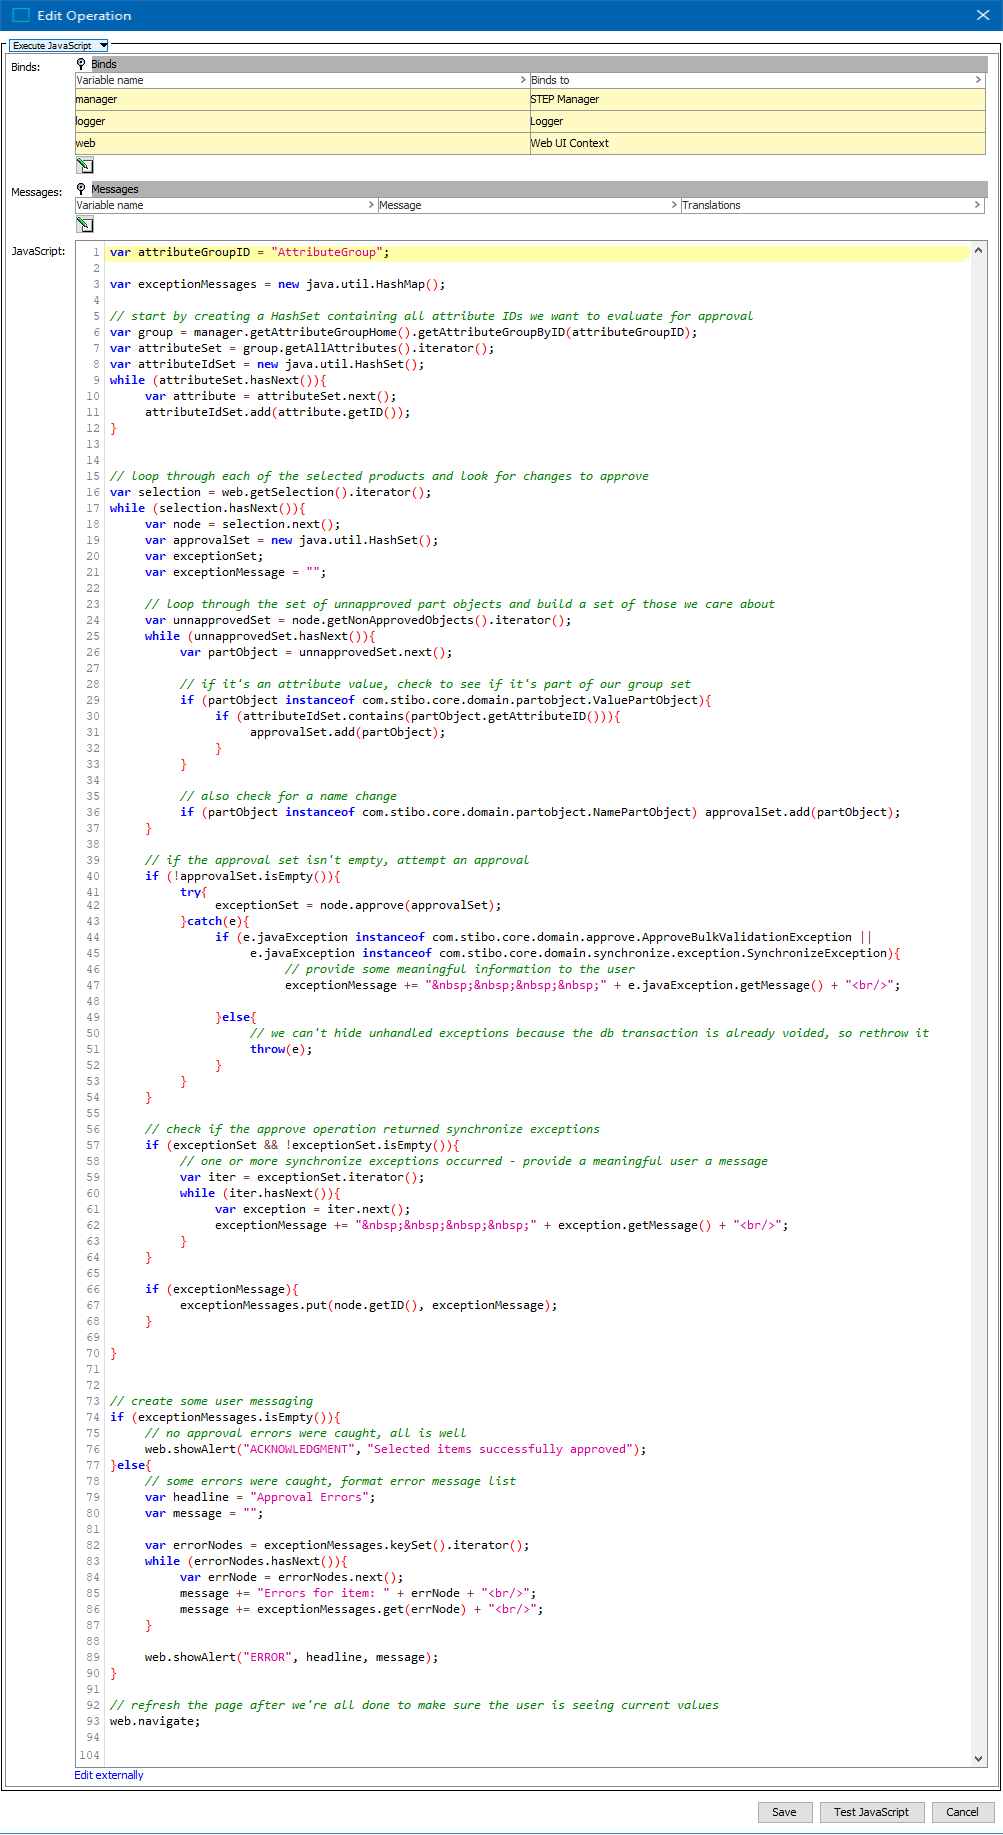Open the 'Edit externally' link
The height and width of the screenshot is (1835, 1003).
coord(109,1775)
